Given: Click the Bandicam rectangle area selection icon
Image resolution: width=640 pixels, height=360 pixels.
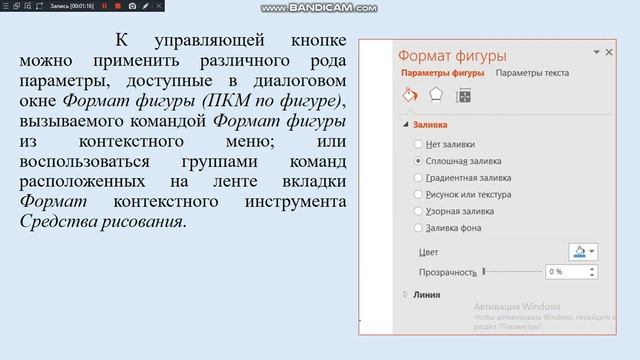Looking at the screenshot, I should [x=39, y=6].
